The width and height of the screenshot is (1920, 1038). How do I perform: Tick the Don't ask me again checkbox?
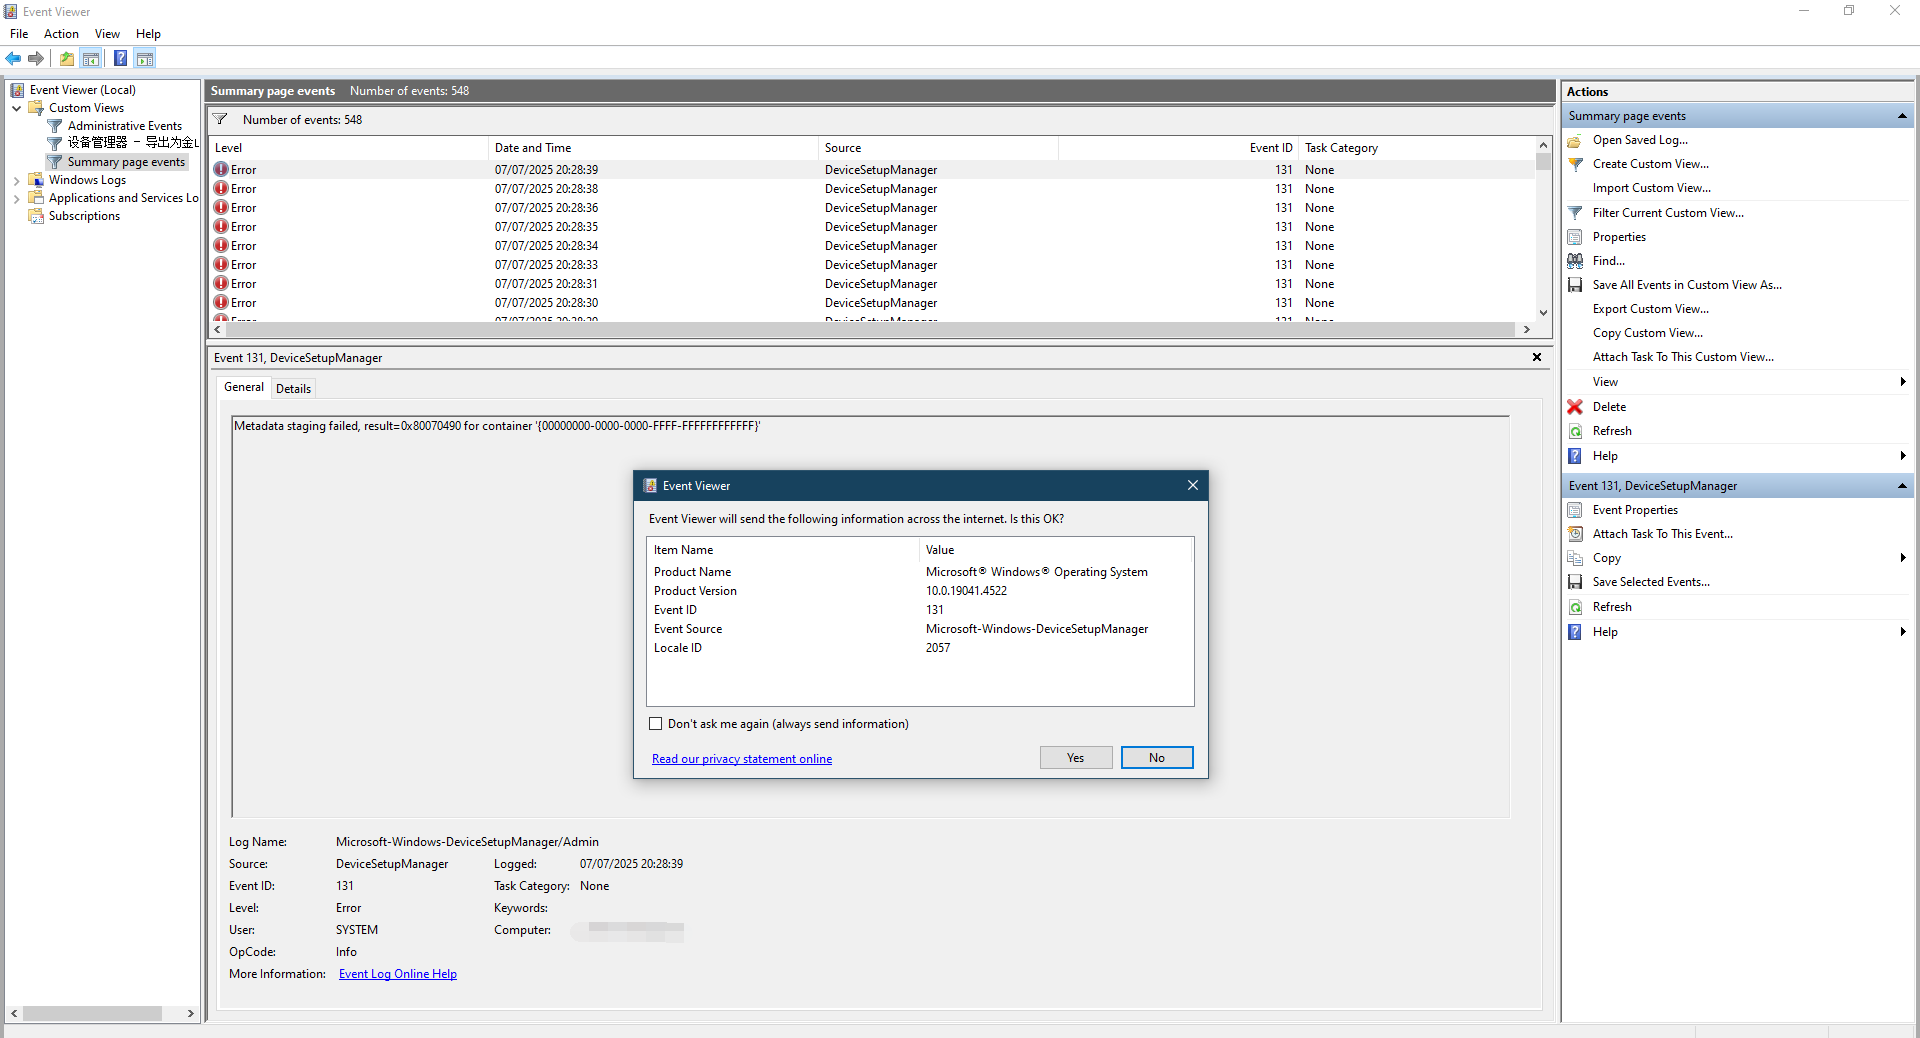coord(656,724)
